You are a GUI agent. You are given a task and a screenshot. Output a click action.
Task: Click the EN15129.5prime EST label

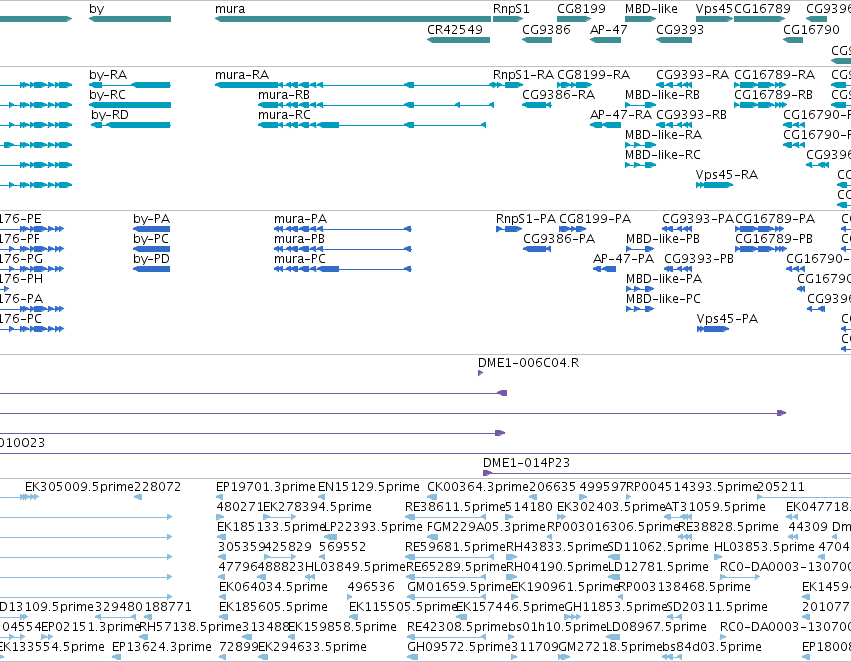coord(369,487)
